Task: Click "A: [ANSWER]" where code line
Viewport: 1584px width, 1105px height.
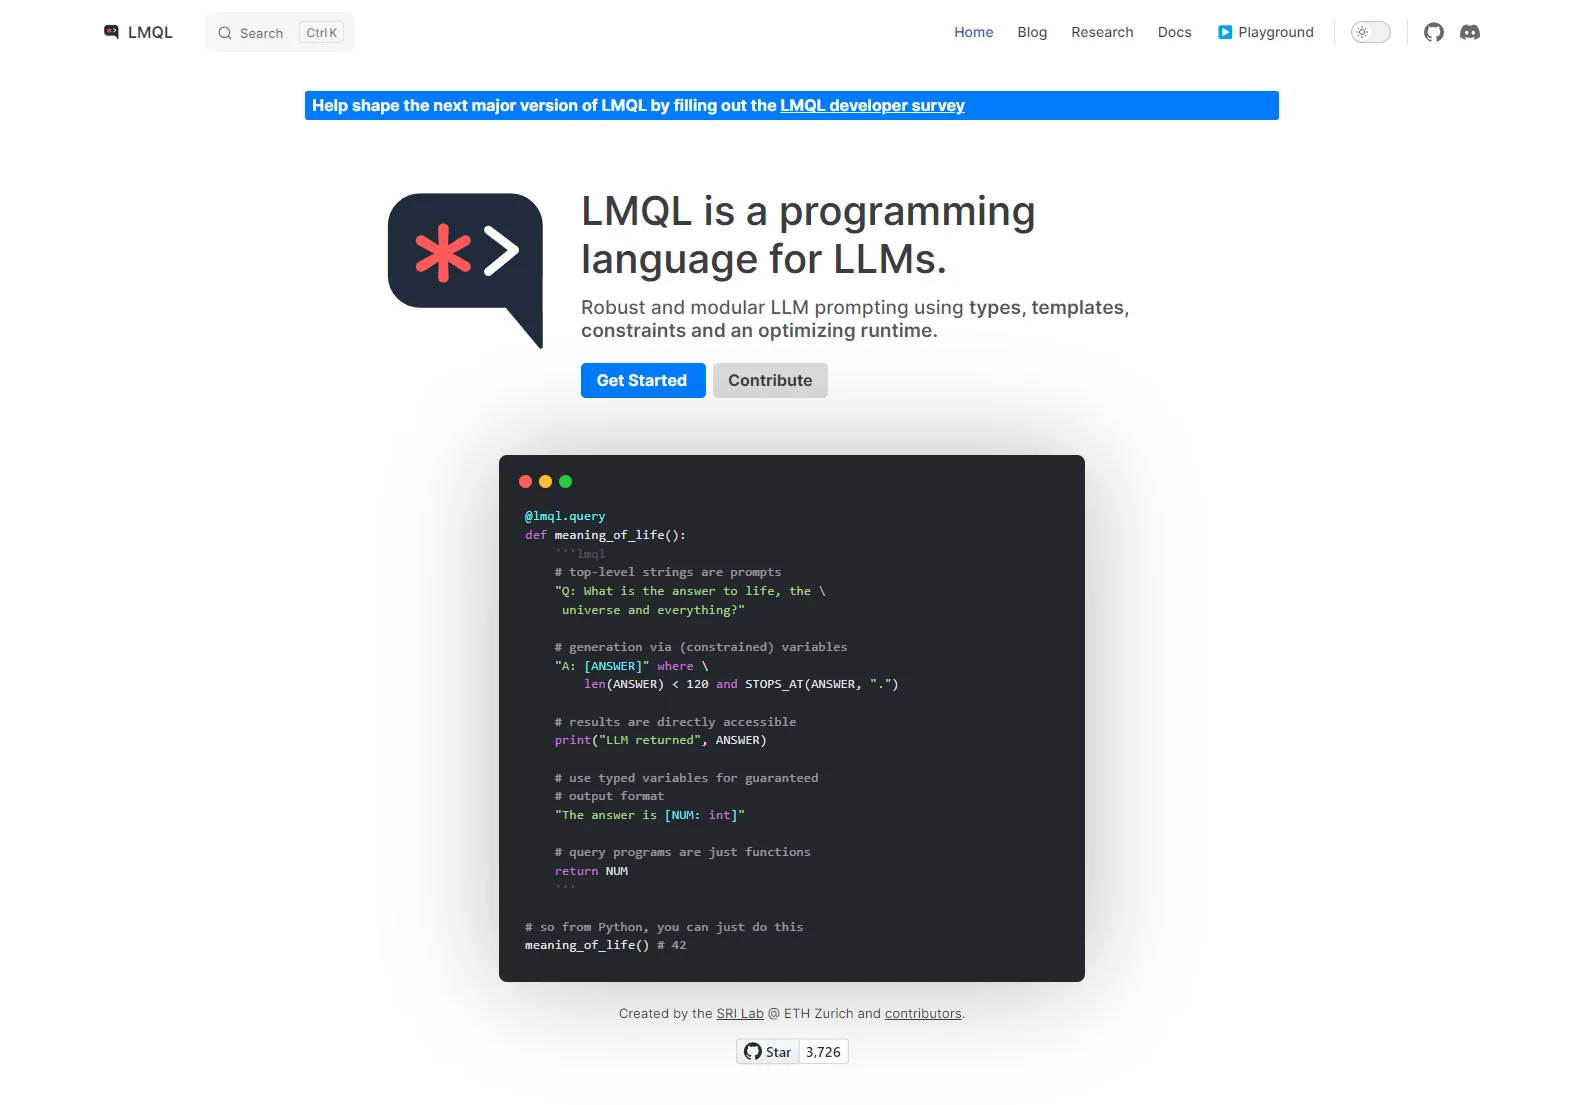Action: pos(632,666)
